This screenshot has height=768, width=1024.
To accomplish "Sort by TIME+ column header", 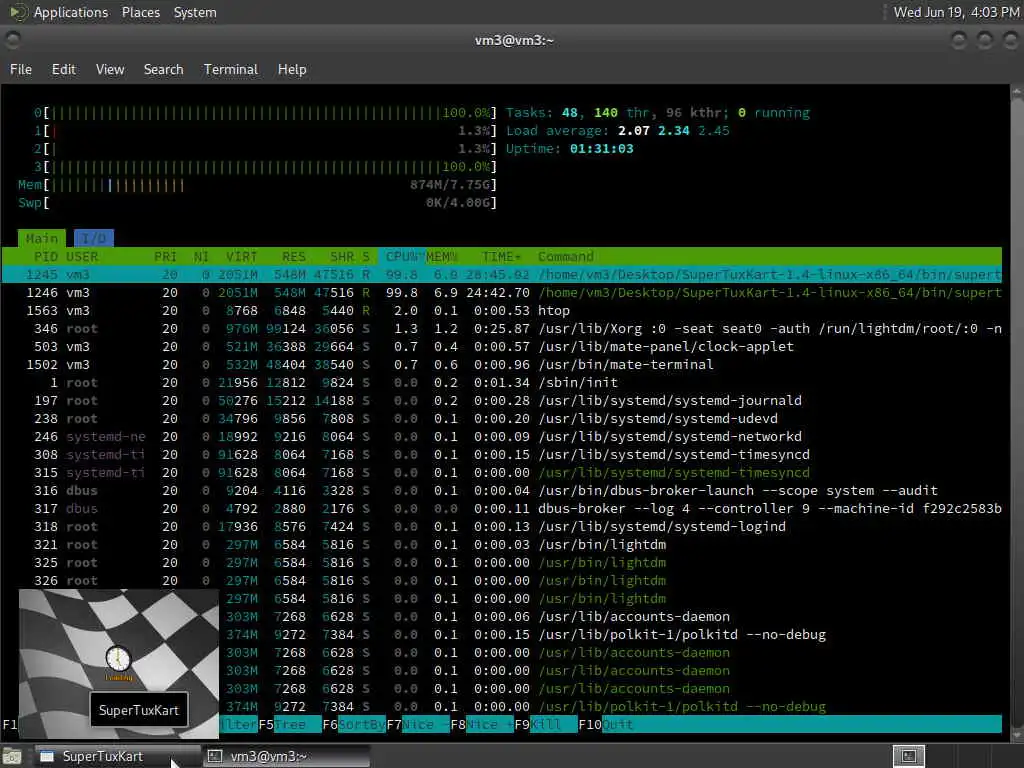I will 502,257.
